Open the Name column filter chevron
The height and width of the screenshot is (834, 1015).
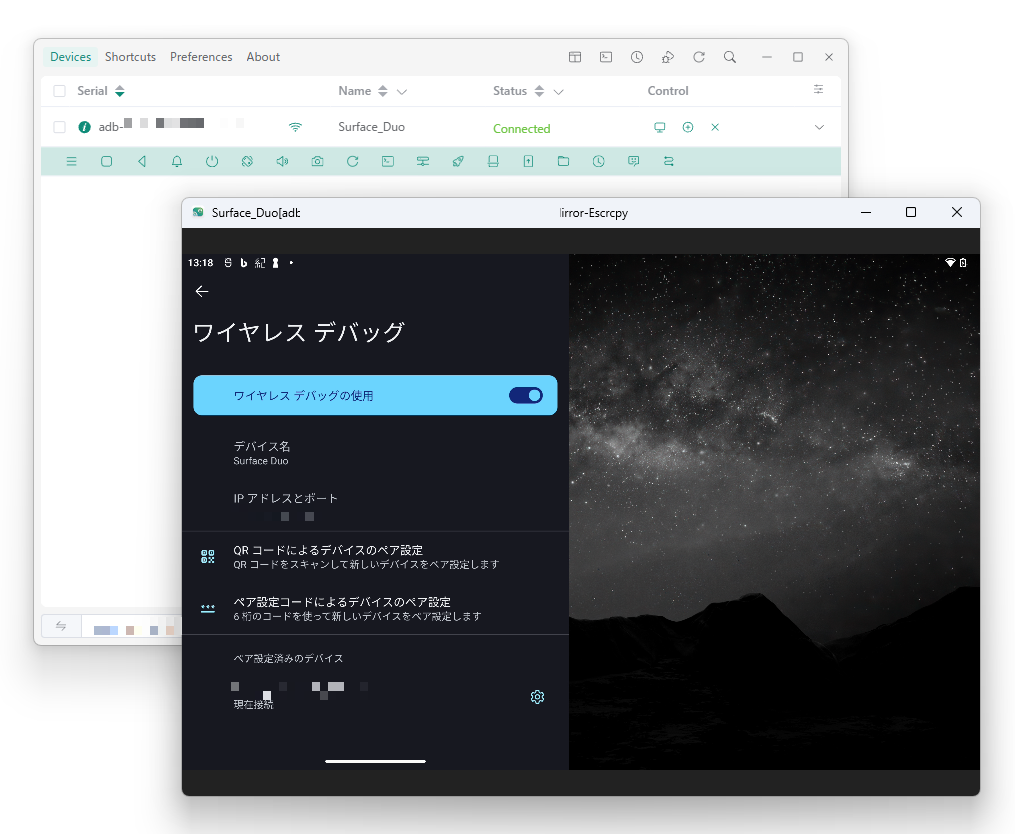point(402,92)
